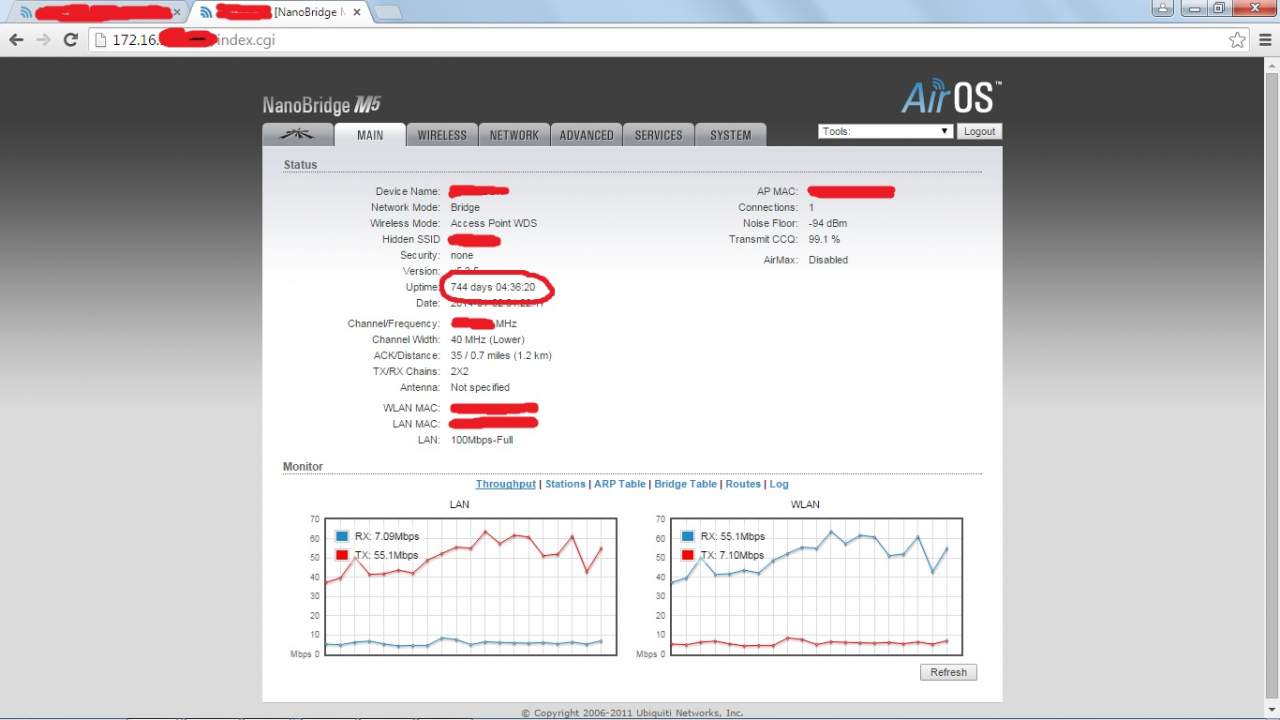
Task: Switch to the ADVANCED tab
Action: point(586,135)
